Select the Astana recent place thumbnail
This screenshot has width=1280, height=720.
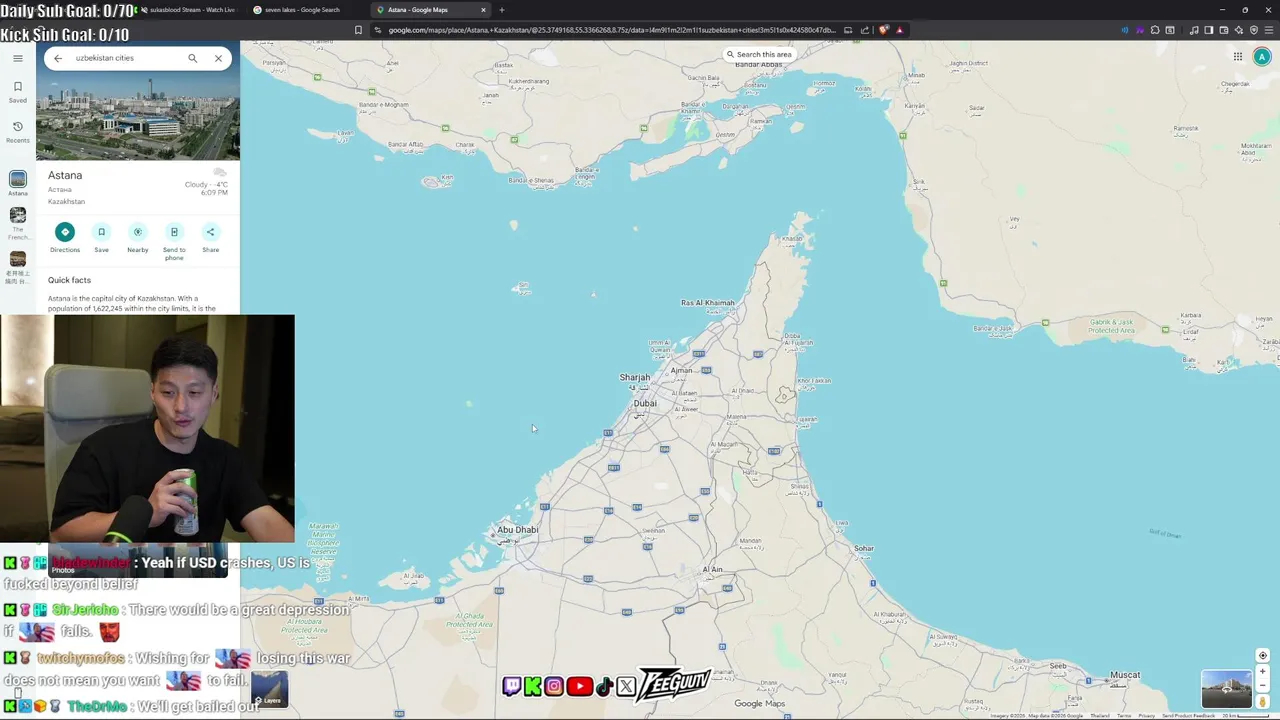[18, 179]
